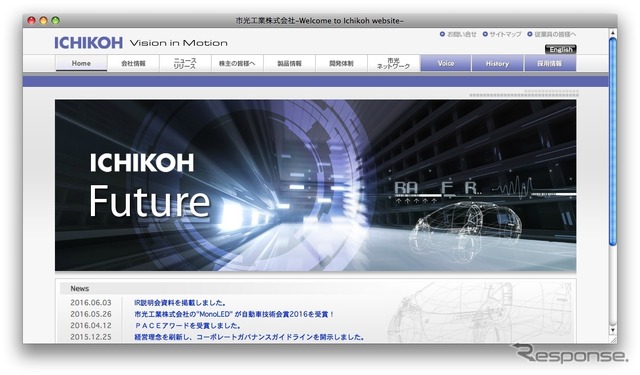Open the お問い合せ link
Viewport: 640px width, 375px height.
(458, 34)
